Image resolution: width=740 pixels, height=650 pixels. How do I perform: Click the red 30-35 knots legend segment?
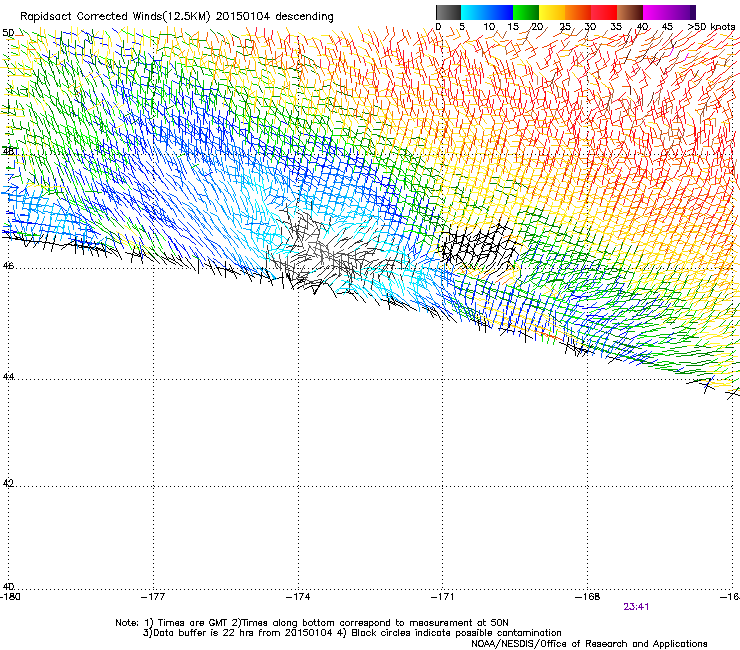(604, 12)
